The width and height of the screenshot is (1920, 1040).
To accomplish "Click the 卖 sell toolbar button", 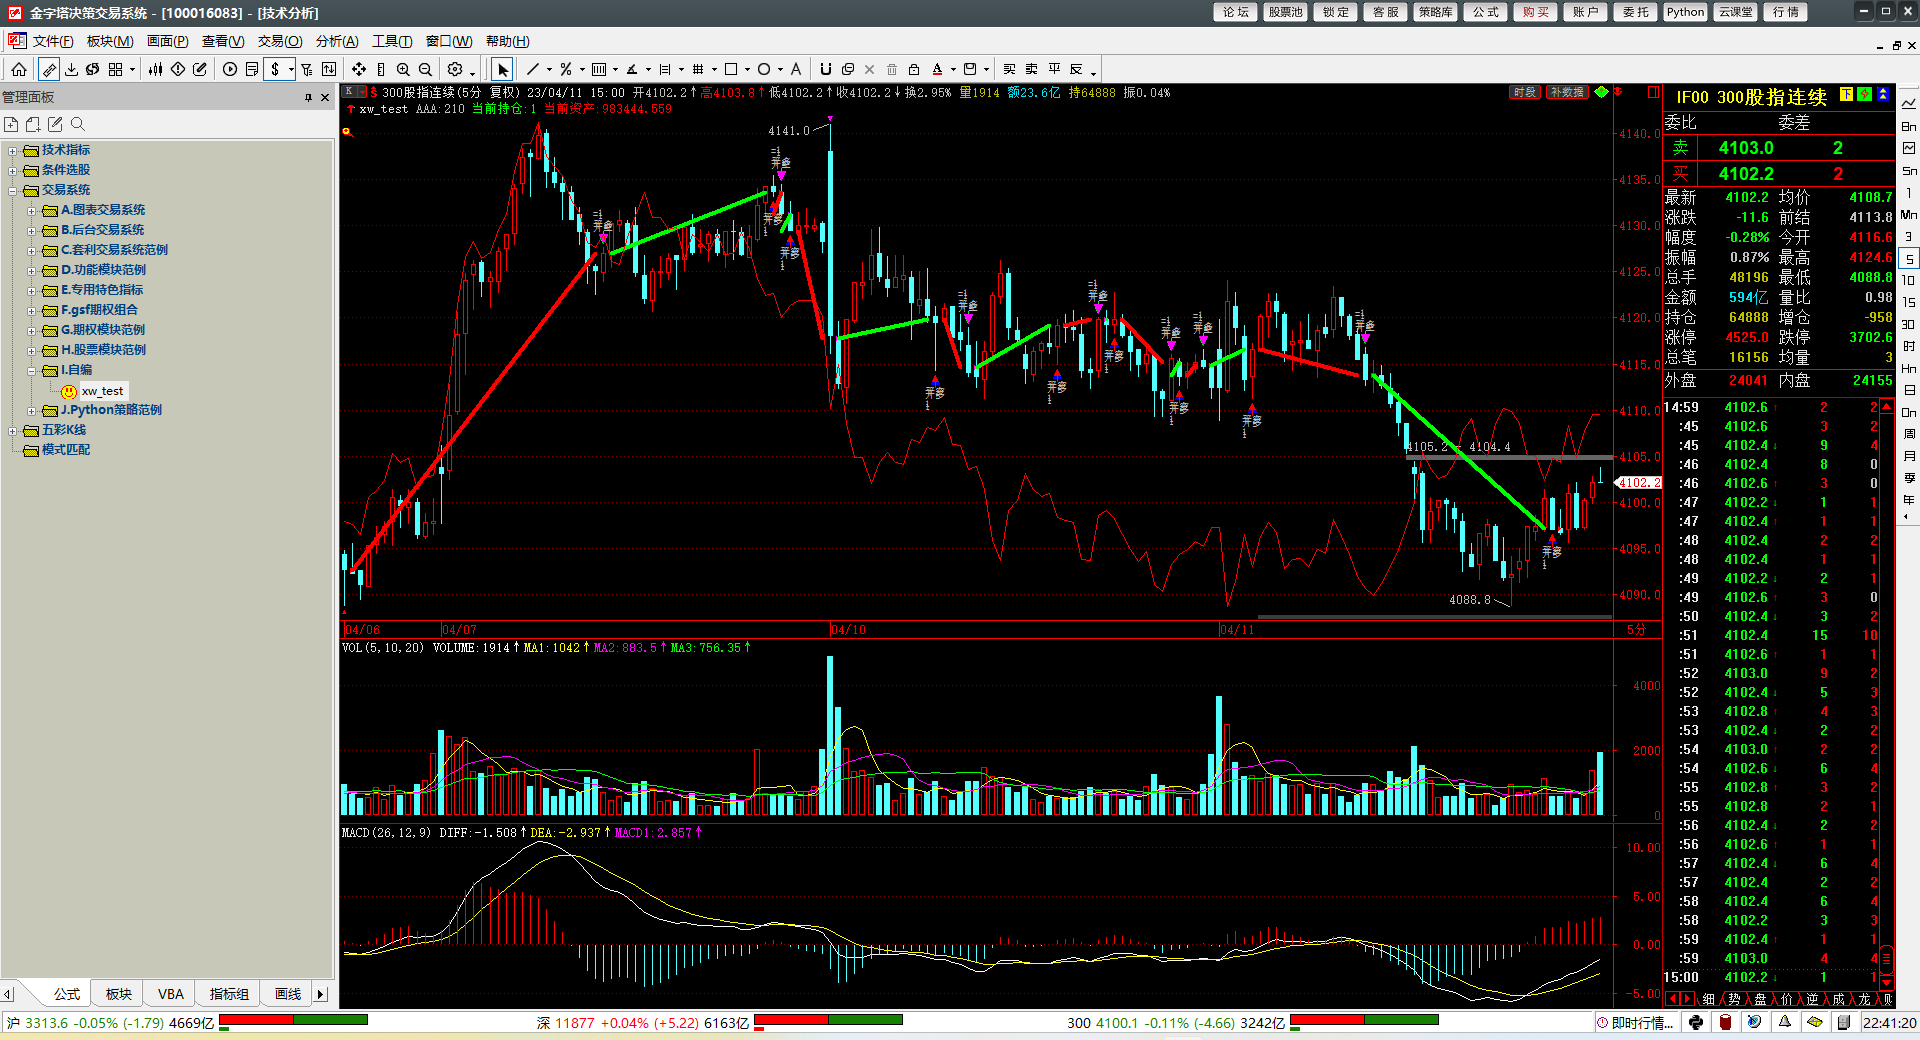I will pos(1031,69).
